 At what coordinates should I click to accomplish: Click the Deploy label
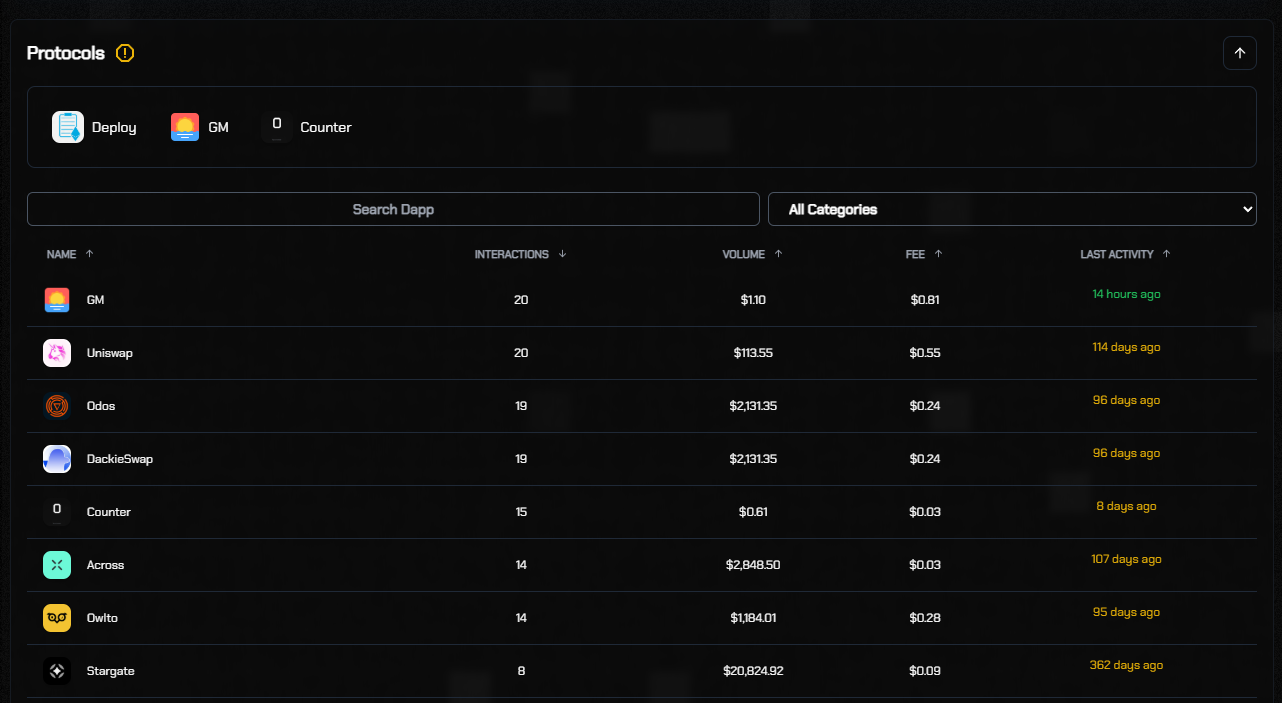coord(114,127)
